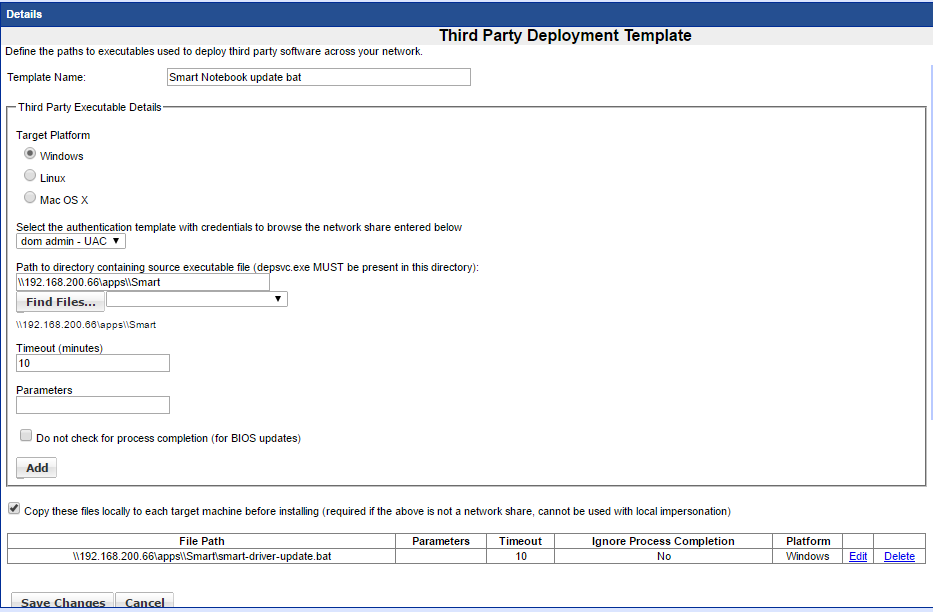Click the source directory path field
The image size is (933, 612).
[x=143, y=283]
